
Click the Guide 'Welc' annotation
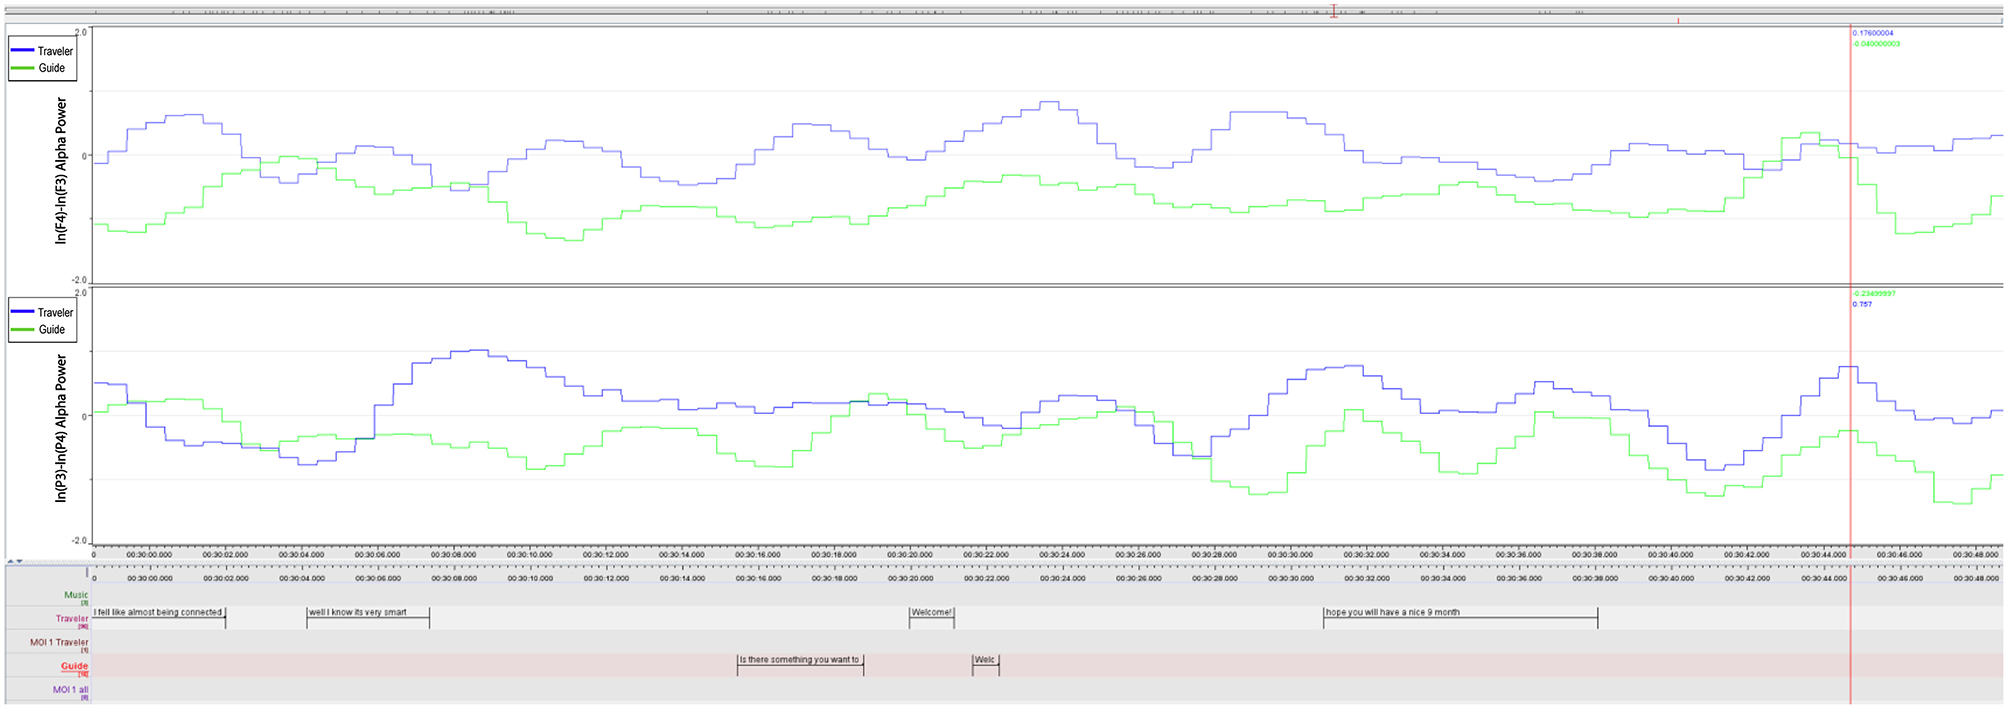(985, 660)
